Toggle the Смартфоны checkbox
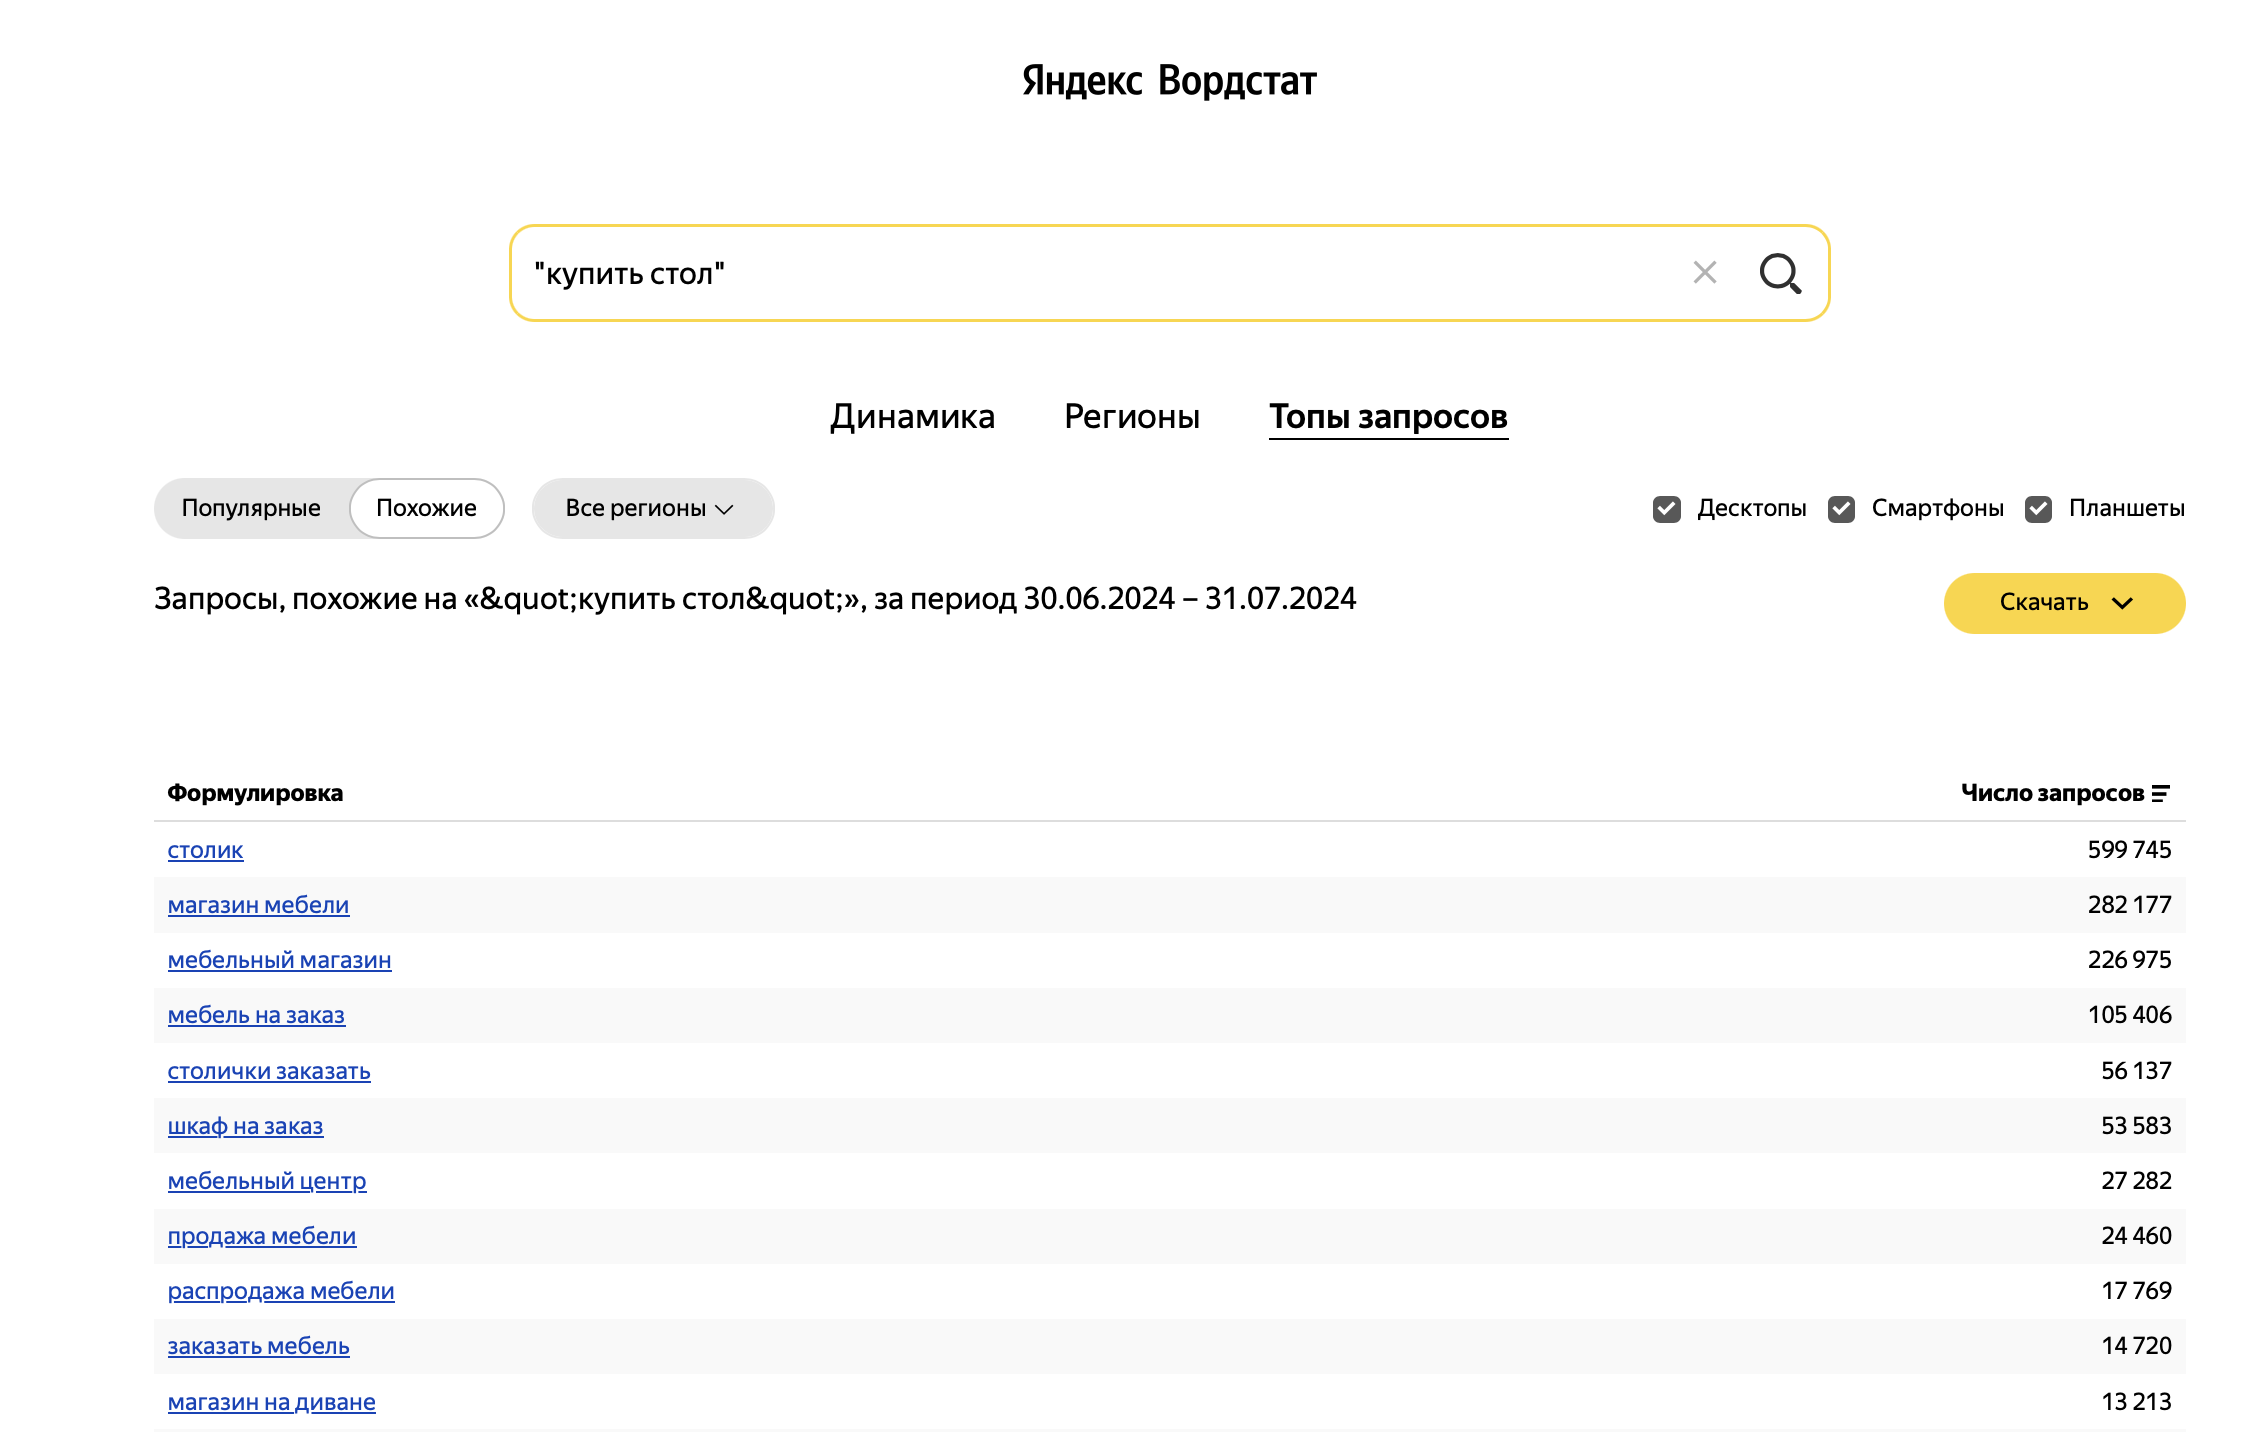The image size is (2244, 1432). click(1841, 509)
